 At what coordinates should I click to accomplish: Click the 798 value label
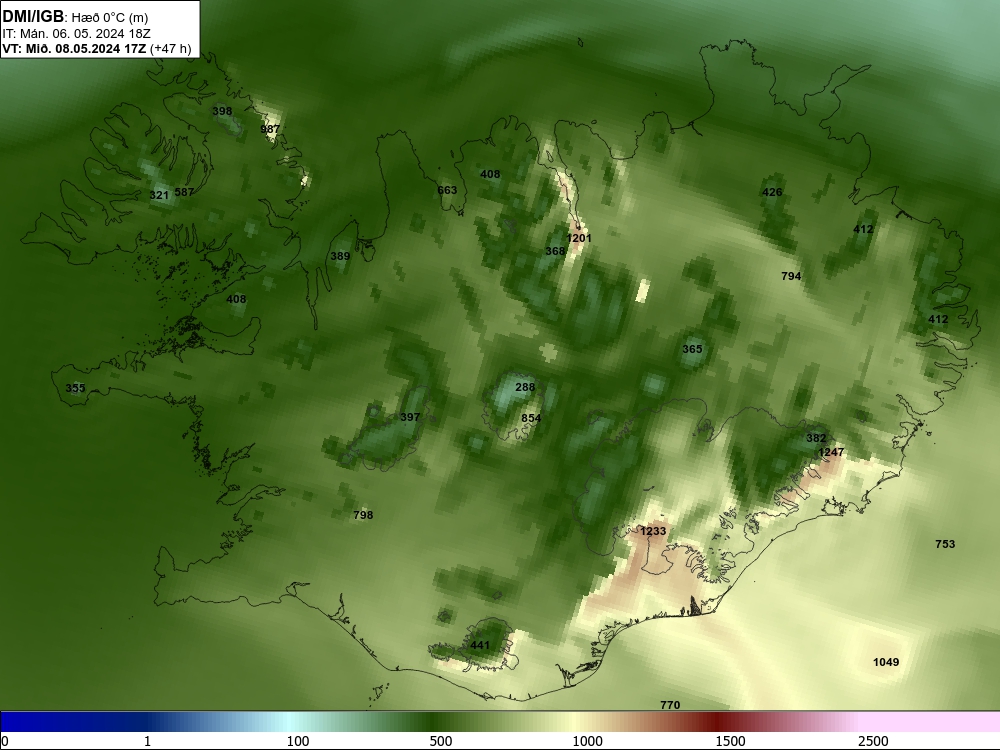coord(363,515)
